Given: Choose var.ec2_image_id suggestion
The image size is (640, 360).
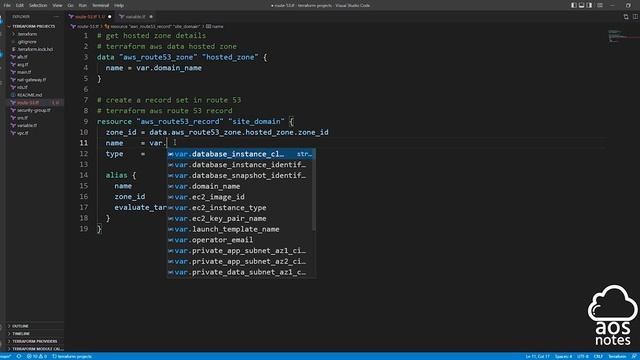Looking at the screenshot, I should click(240, 197).
